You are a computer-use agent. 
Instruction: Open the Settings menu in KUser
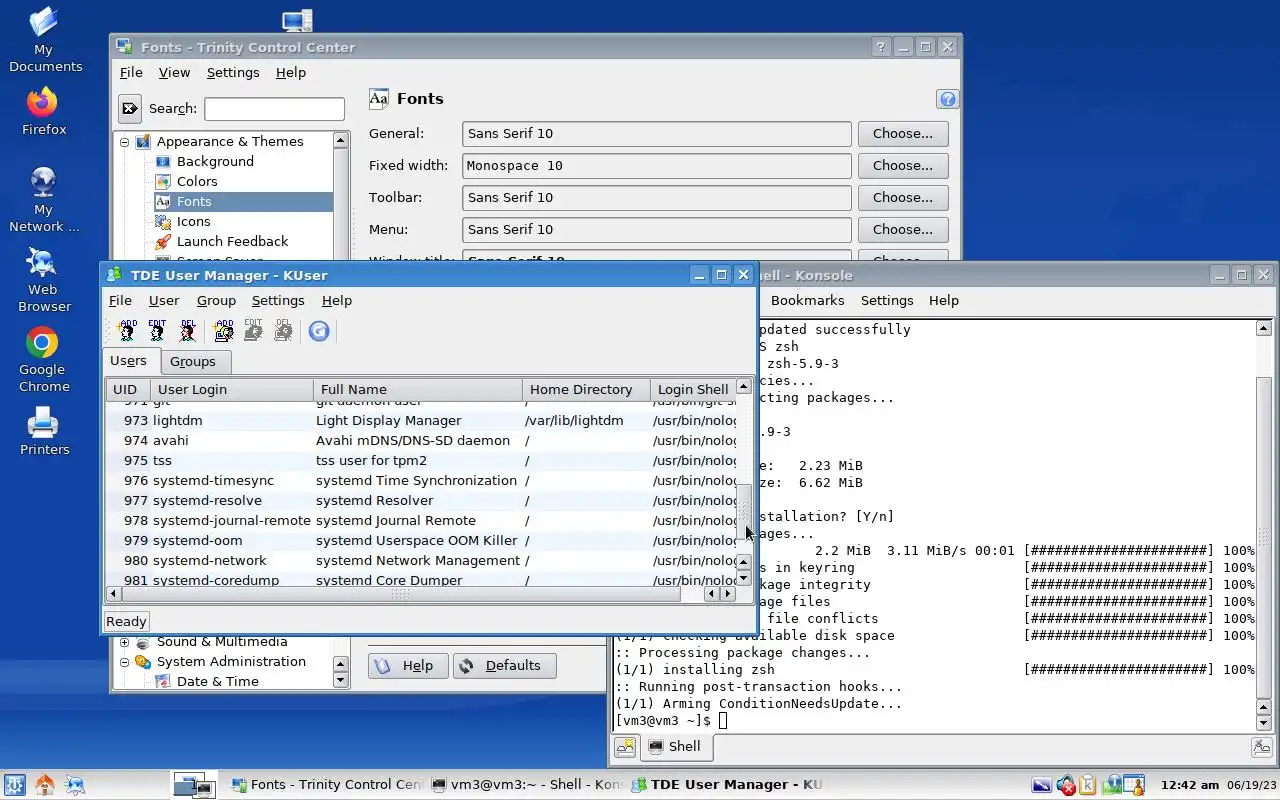click(278, 300)
